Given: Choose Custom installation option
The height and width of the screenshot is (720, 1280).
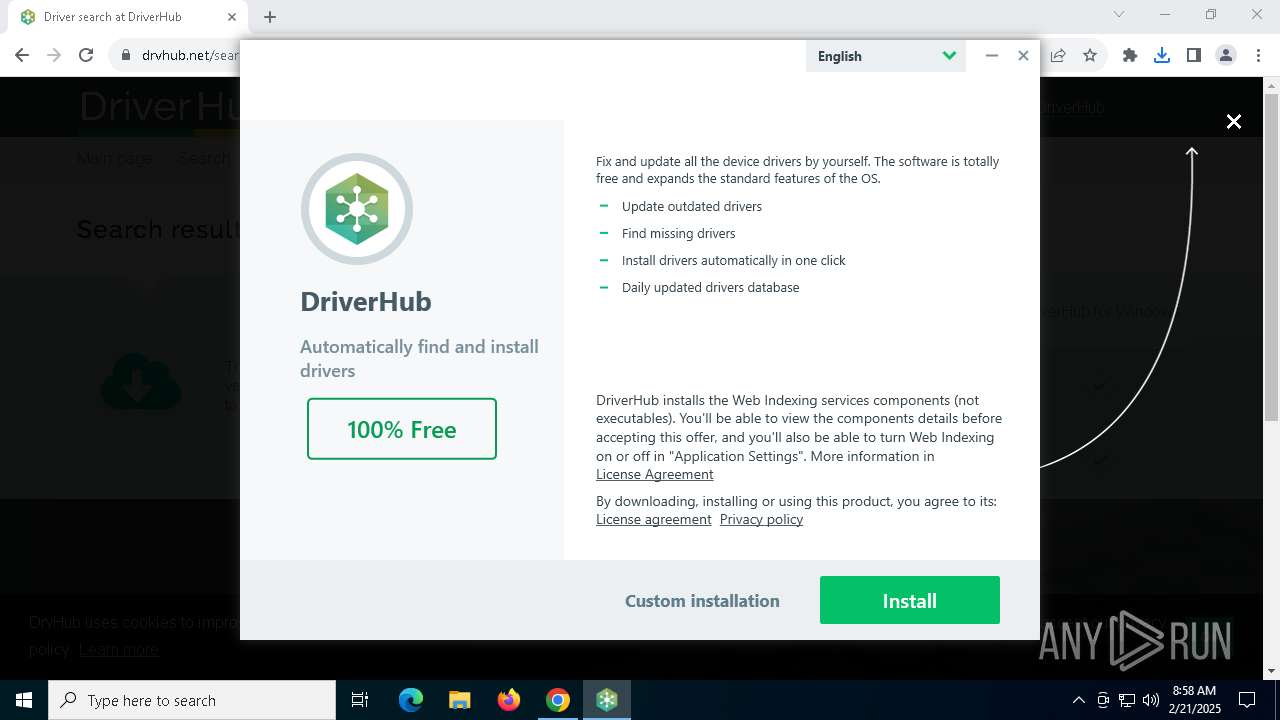Looking at the screenshot, I should click(702, 601).
